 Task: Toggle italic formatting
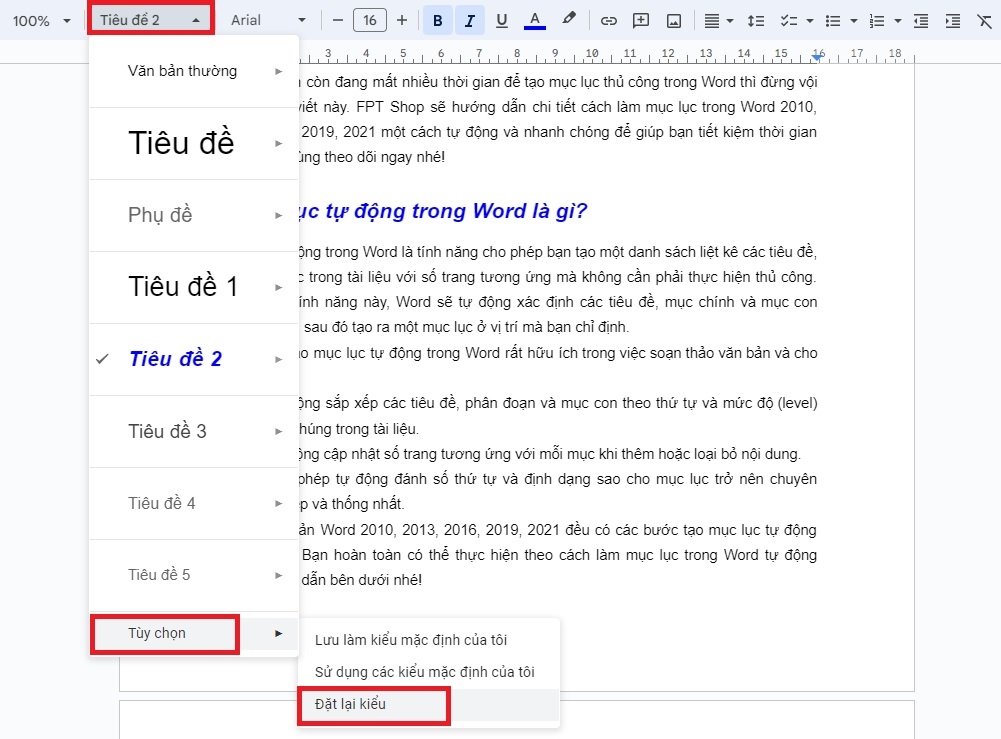tap(469, 20)
